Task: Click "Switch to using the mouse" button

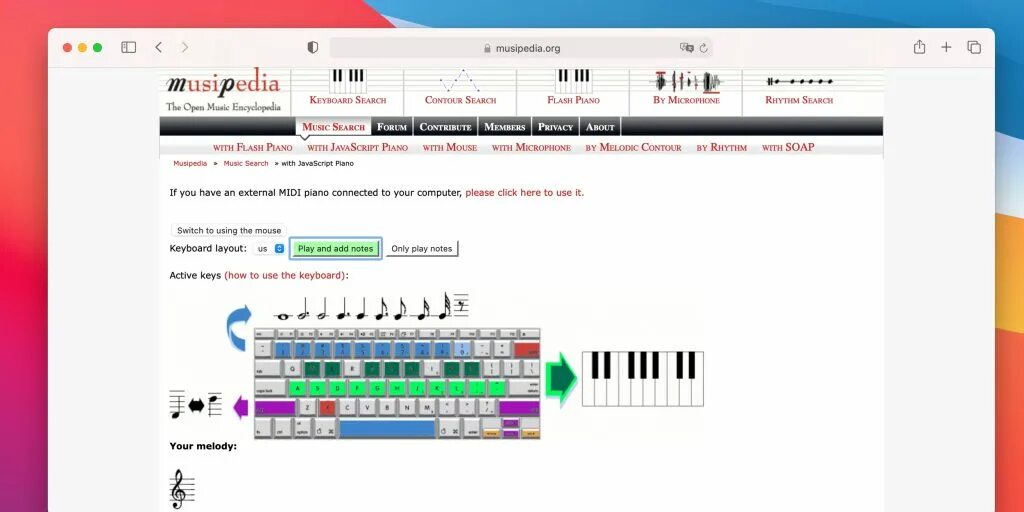Action: click(229, 231)
